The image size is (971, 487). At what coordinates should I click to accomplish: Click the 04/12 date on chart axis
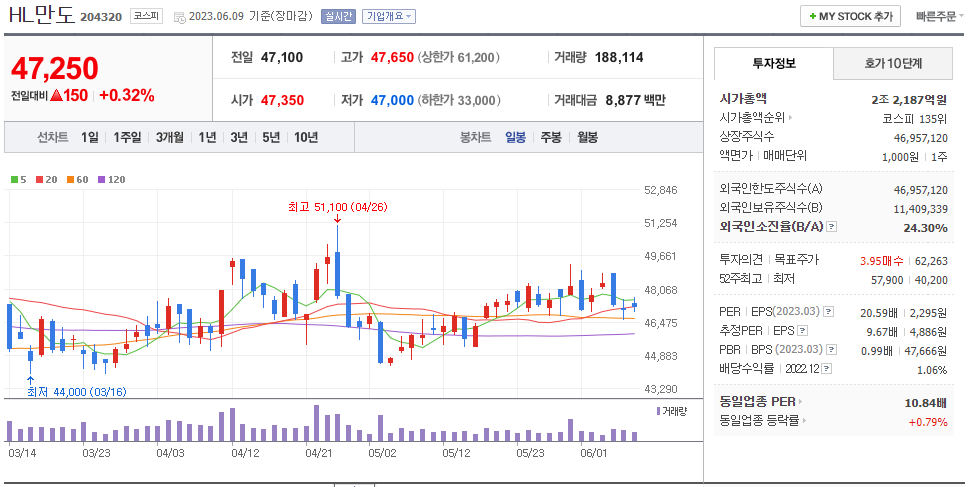point(245,453)
